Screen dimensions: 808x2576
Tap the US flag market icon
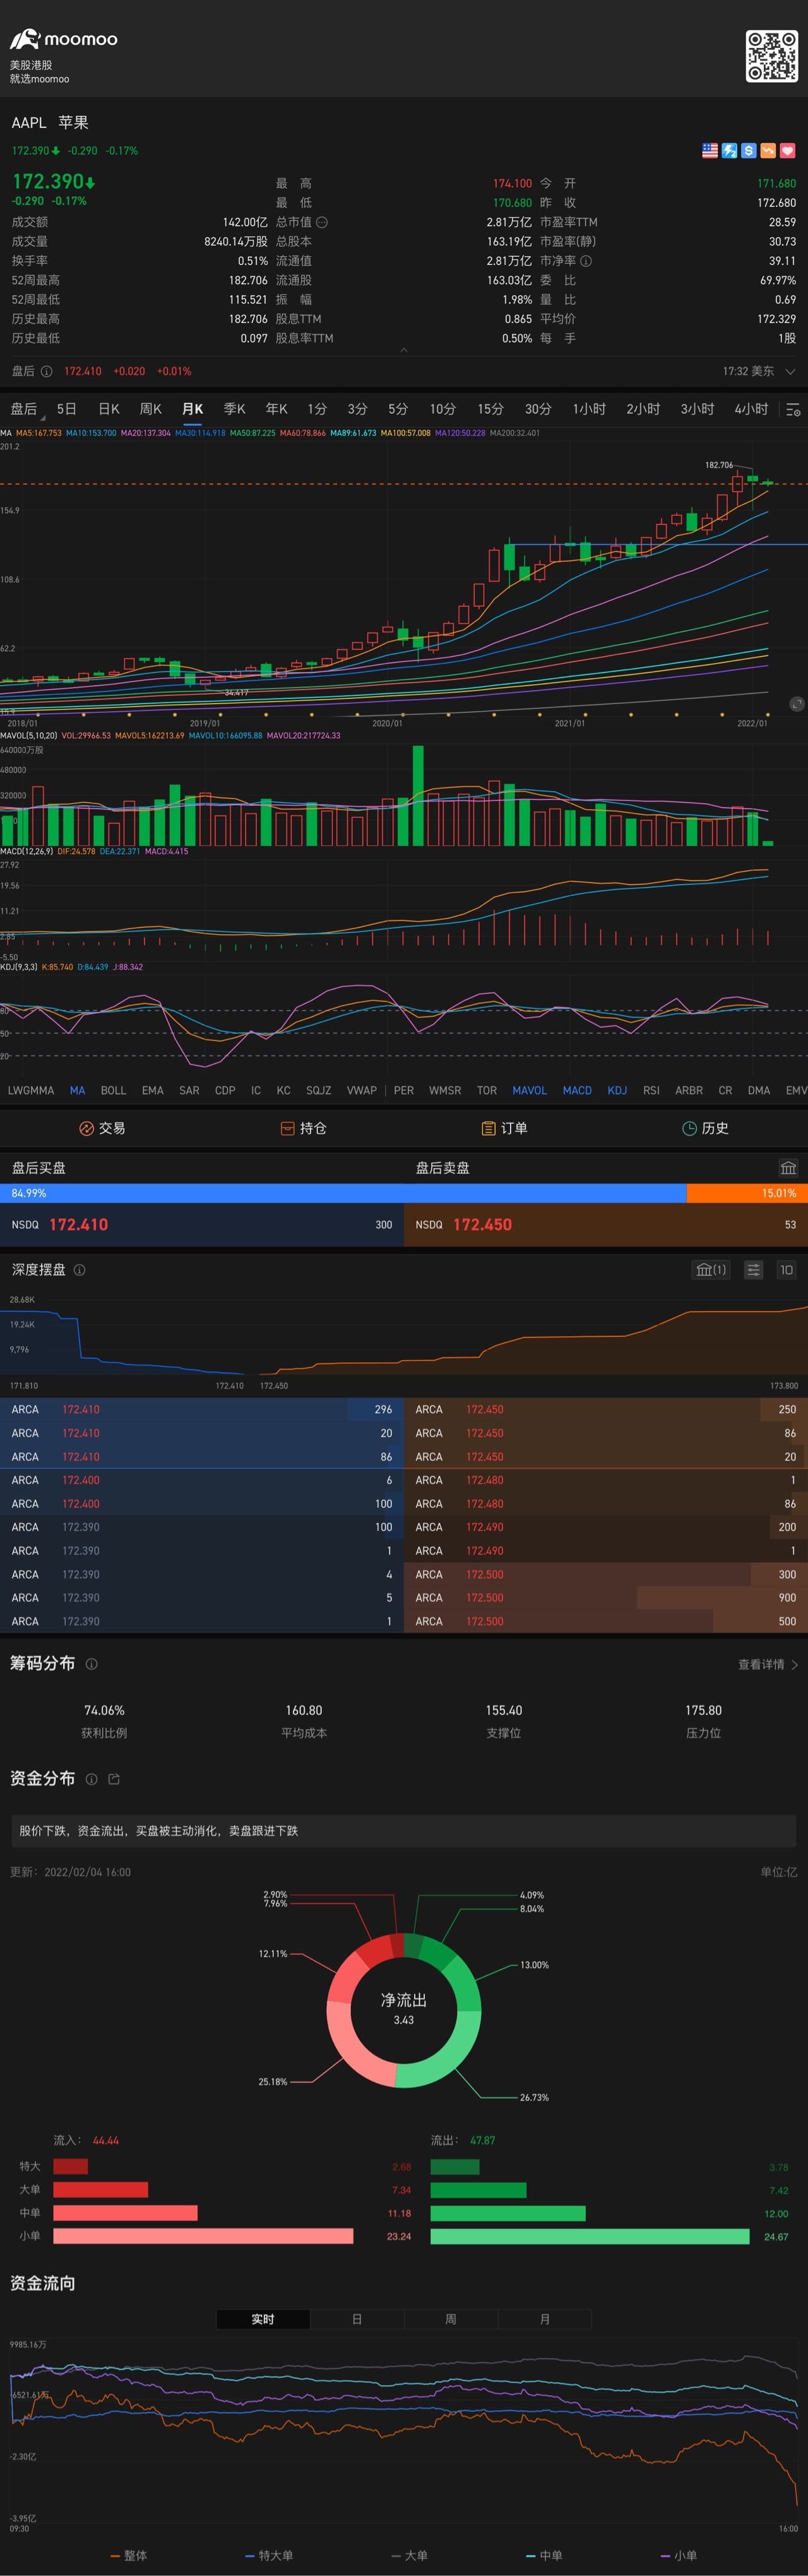click(710, 151)
